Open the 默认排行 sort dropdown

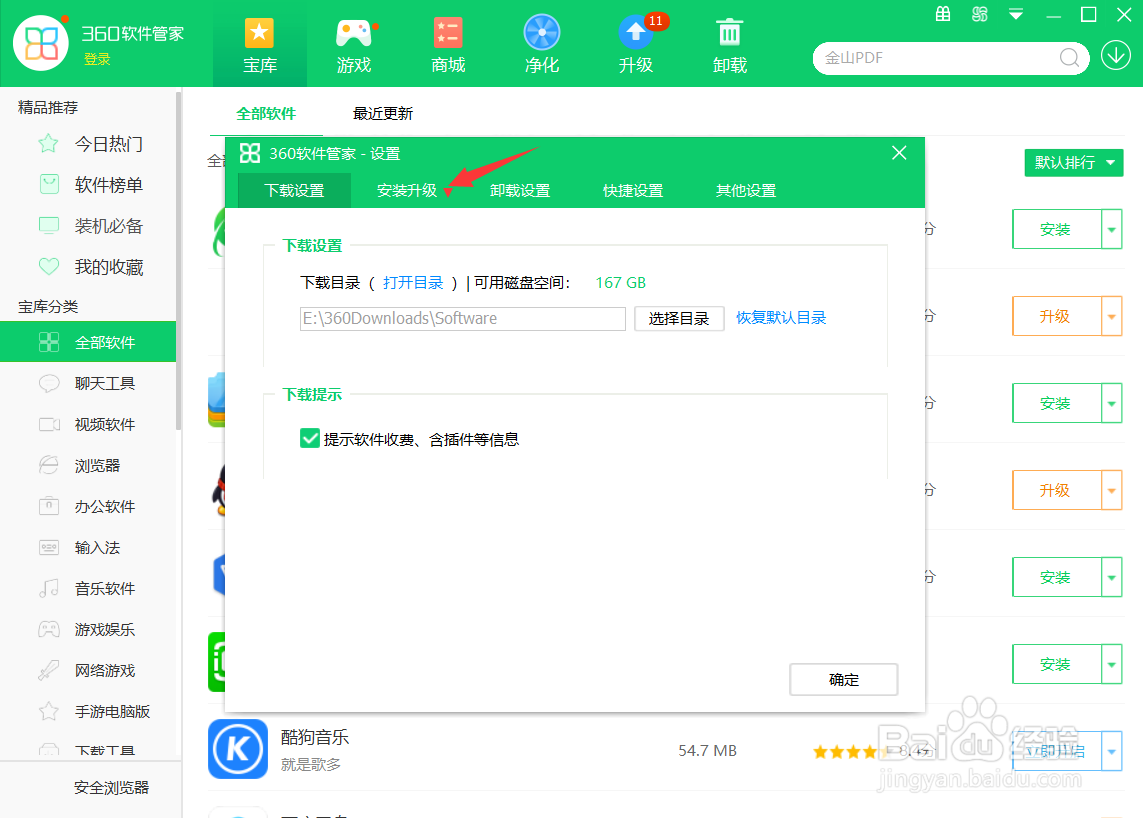click(1074, 163)
